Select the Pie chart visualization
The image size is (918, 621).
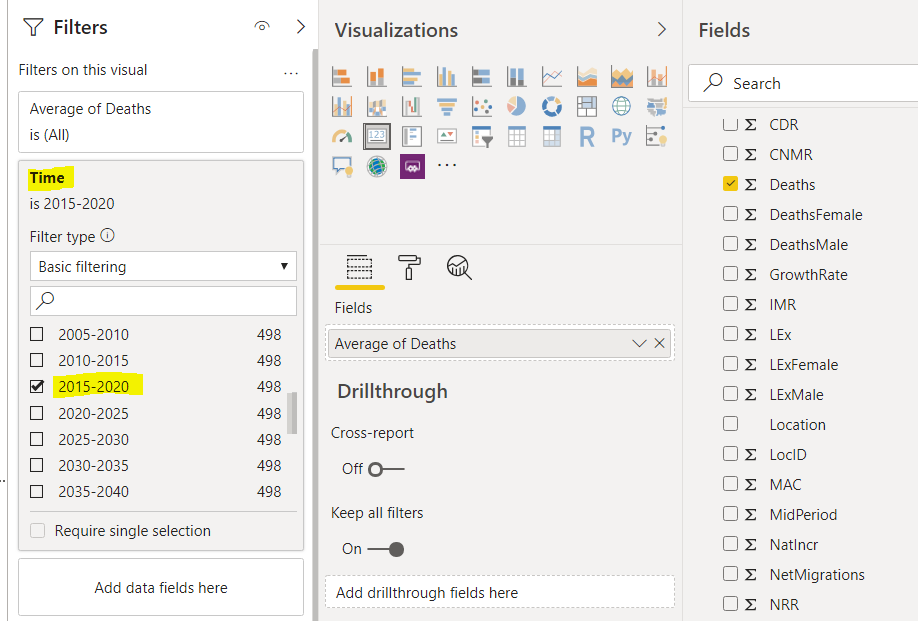[517, 107]
